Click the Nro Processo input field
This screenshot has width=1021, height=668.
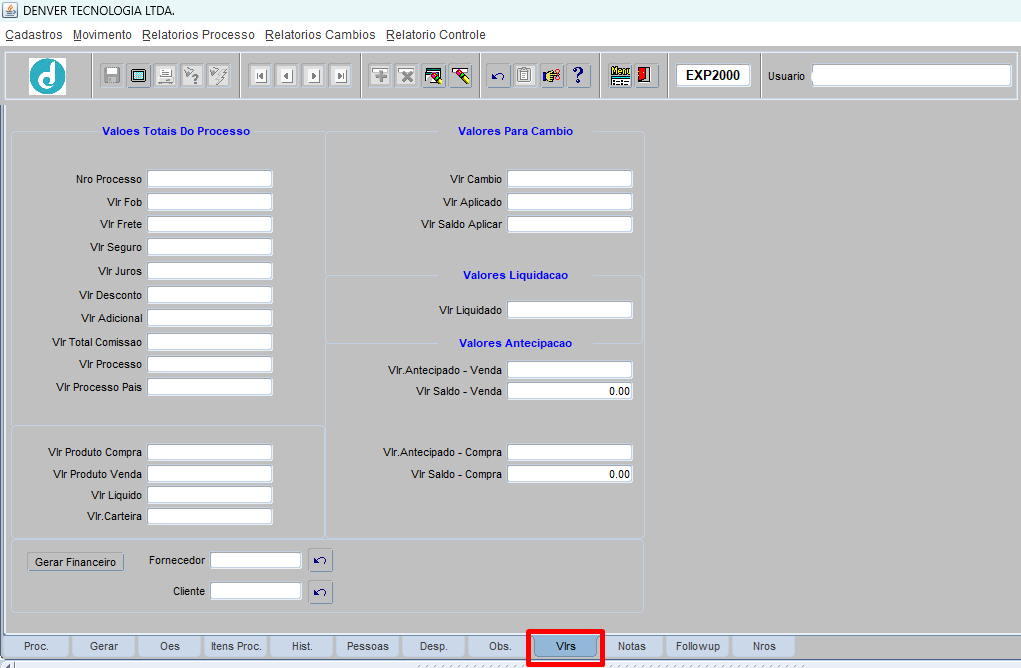210,179
